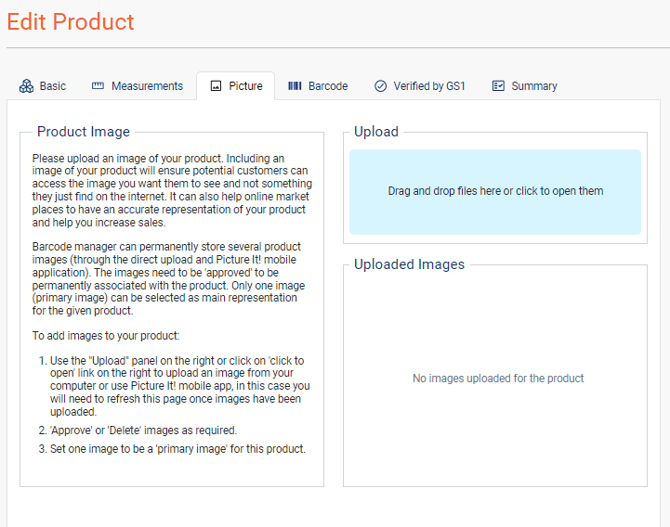This screenshot has height=527, width=670.
Task: Open the Measurements tab
Action: 147,86
